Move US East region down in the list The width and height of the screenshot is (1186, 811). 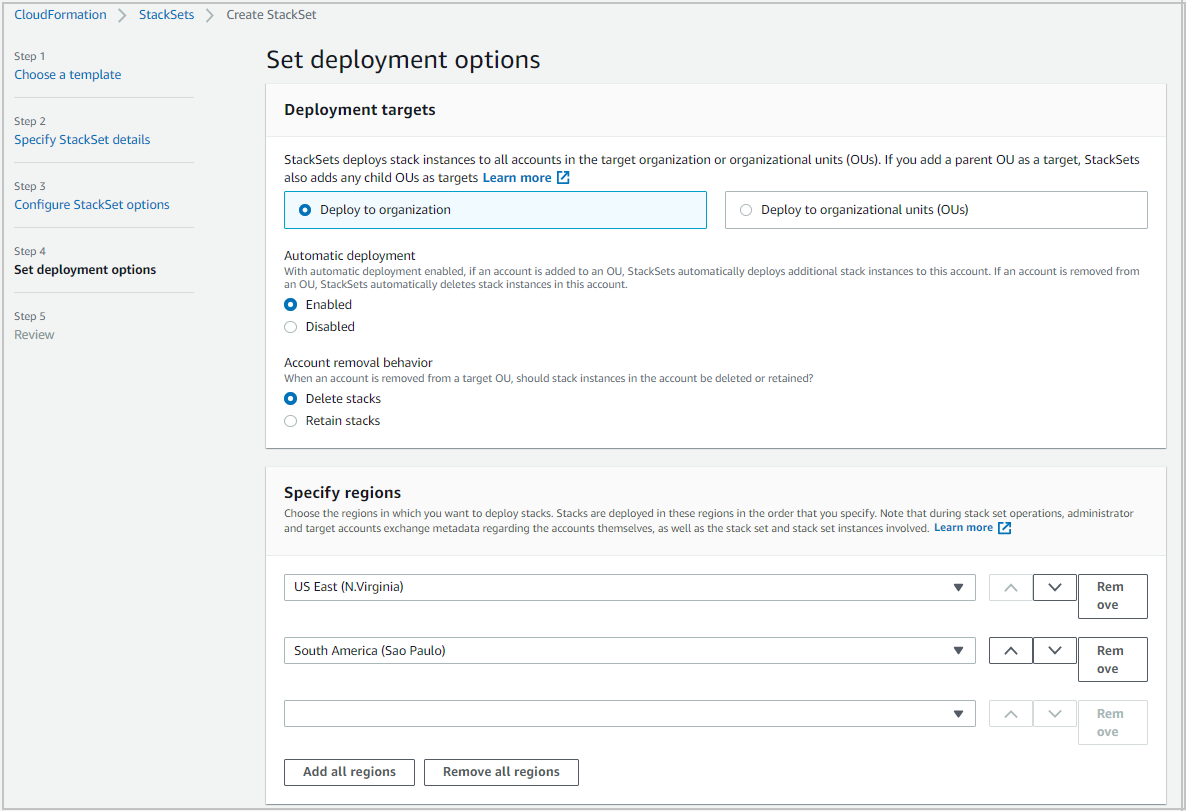tap(1054, 587)
